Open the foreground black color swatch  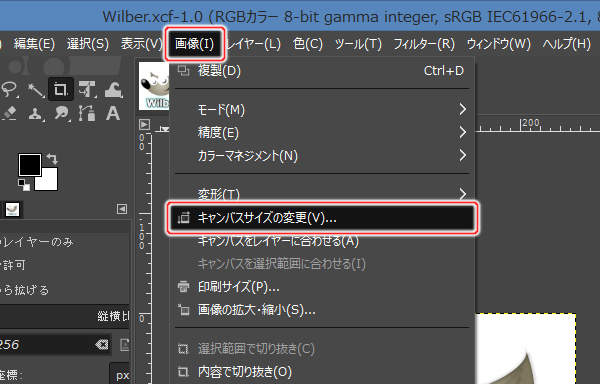[30, 164]
